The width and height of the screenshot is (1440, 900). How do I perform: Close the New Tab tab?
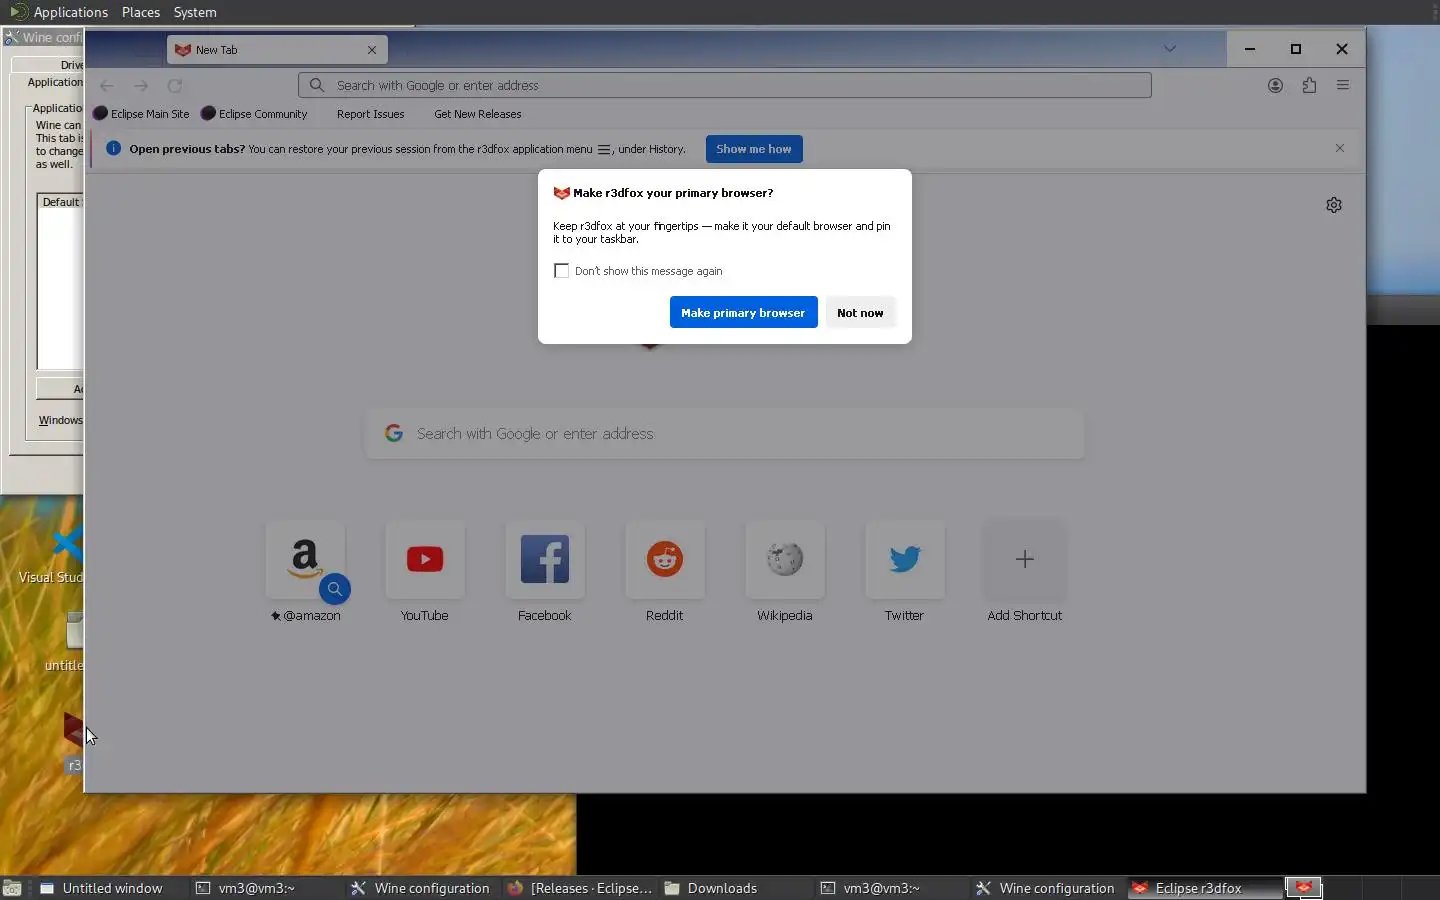click(x=372, y=50)
